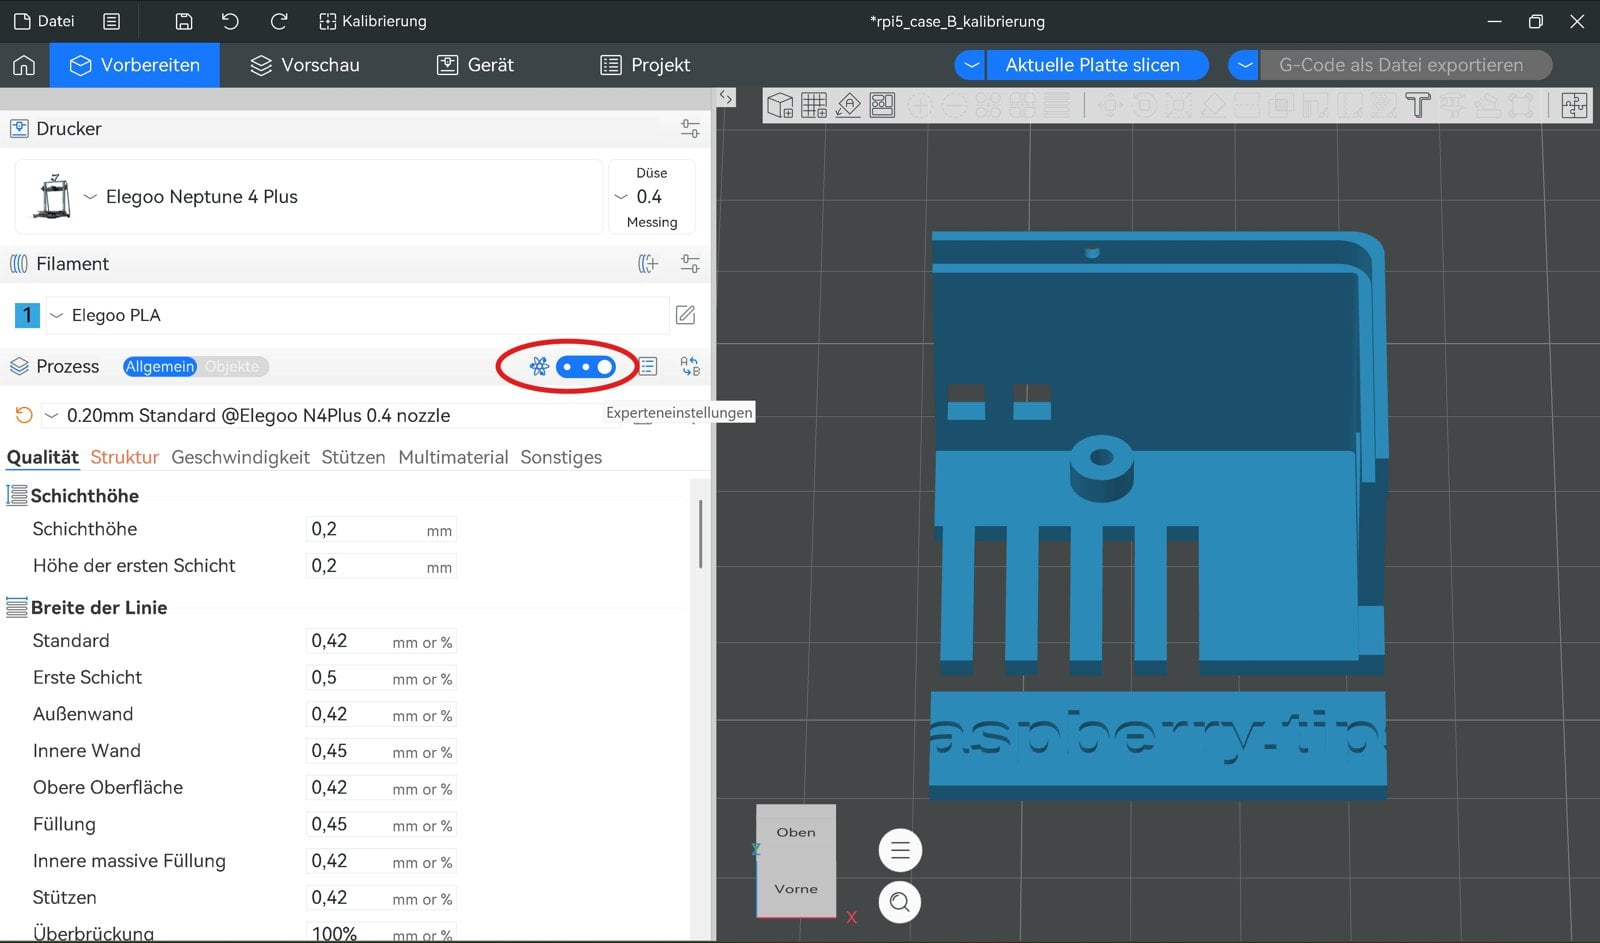Click the Höhe der ersten Schicht field
This screenshot has height=943, width=1600.
(x=381, y=566)
